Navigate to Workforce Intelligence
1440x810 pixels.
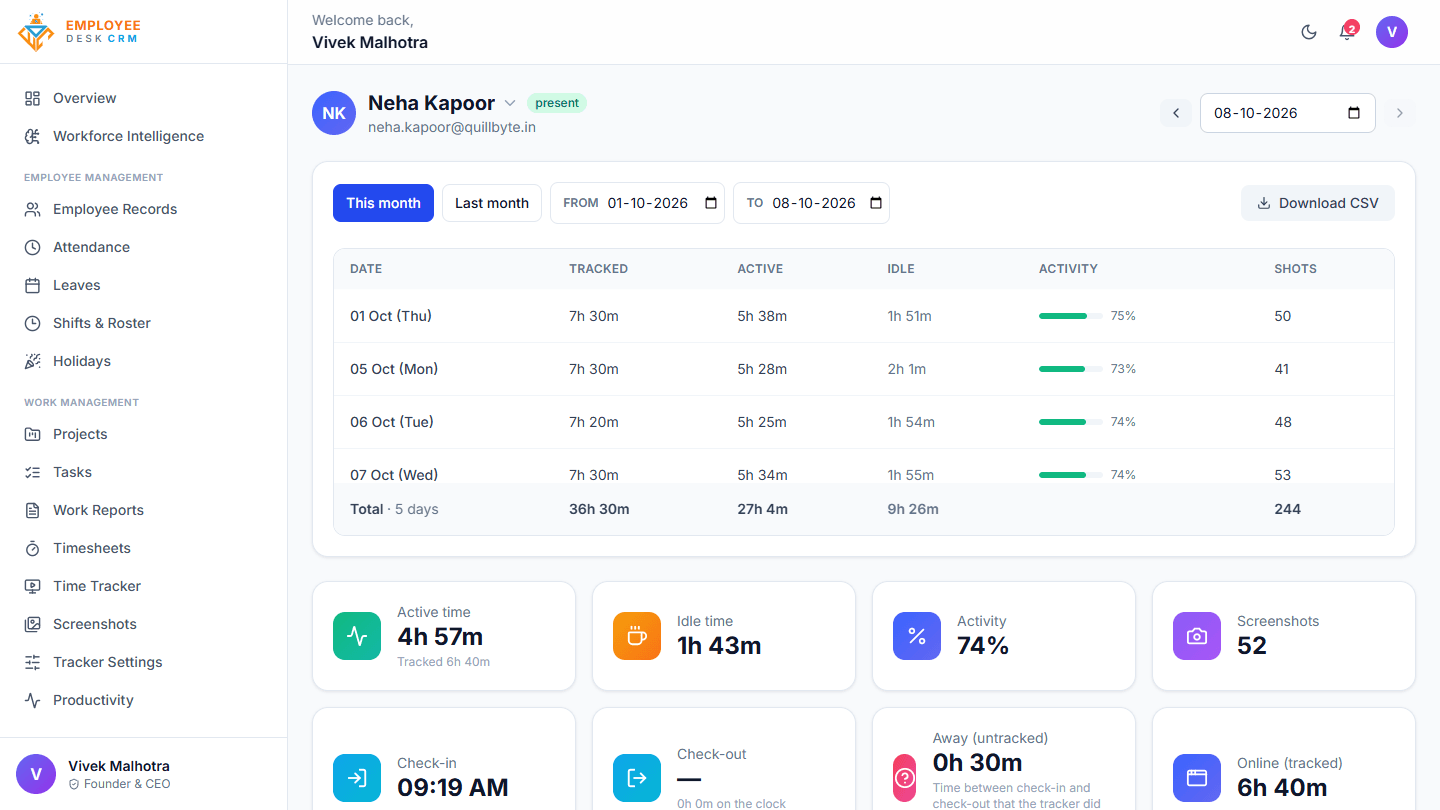(143, 136)
